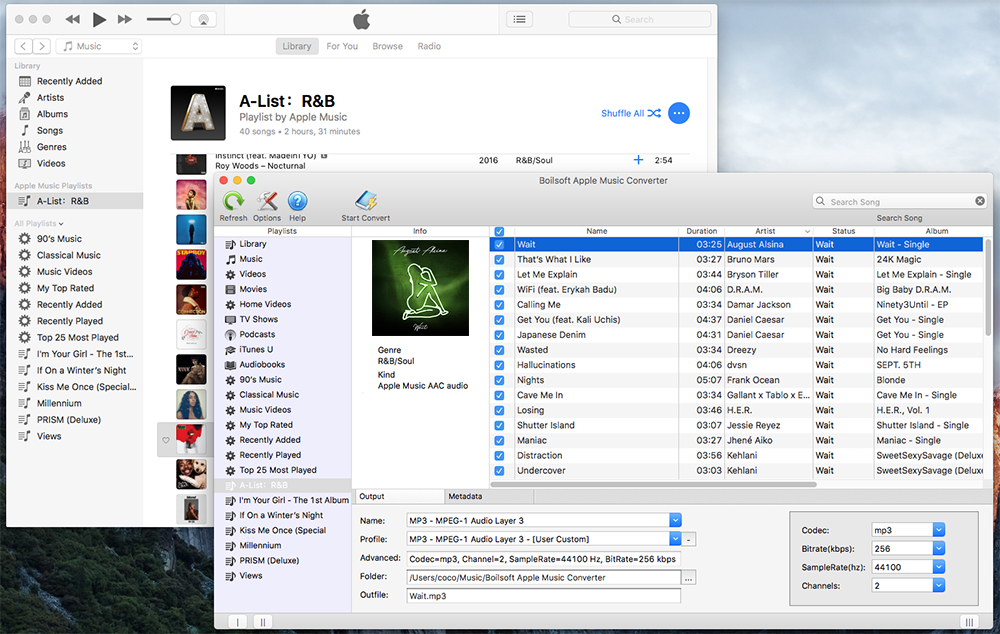Viewport: 1000px width, 634px height.
Task: Go back in iTunes navigation
Action: point(23,46)
